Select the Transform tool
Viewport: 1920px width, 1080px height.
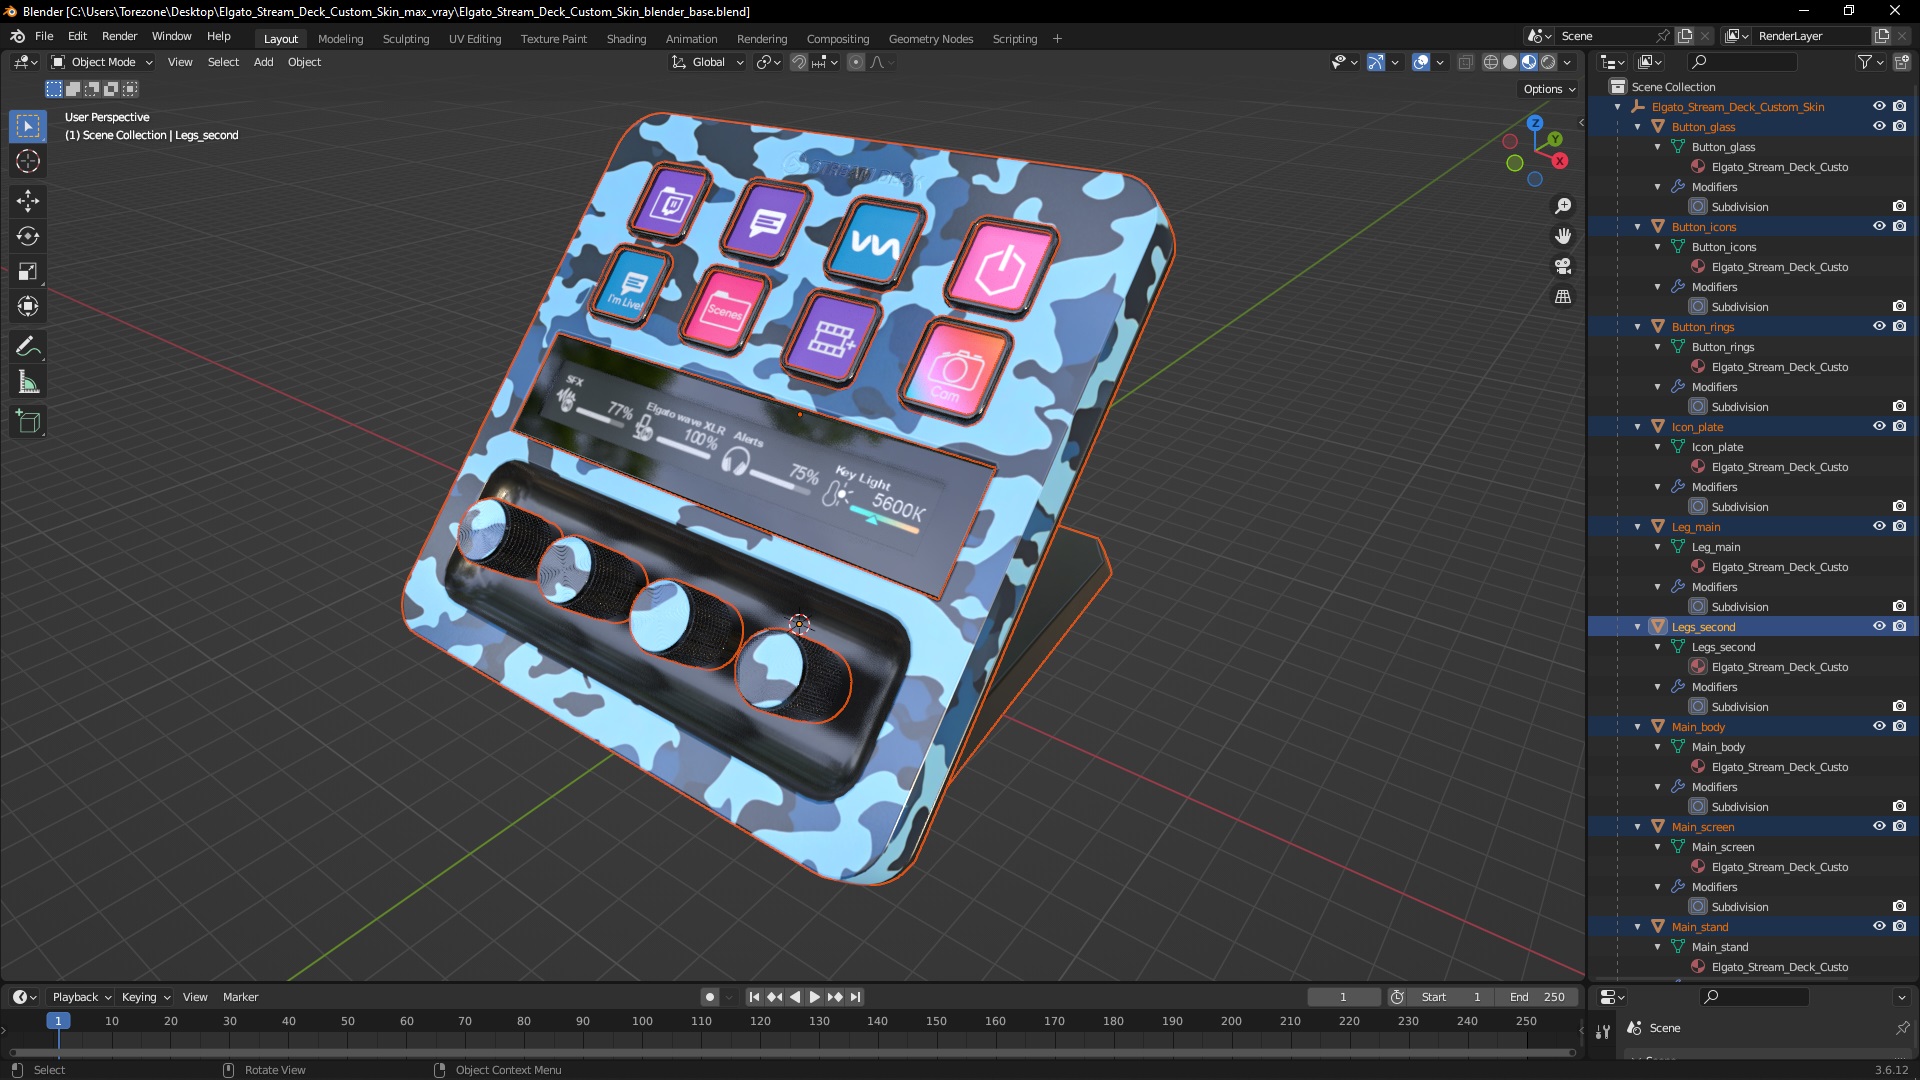point(28,306)
